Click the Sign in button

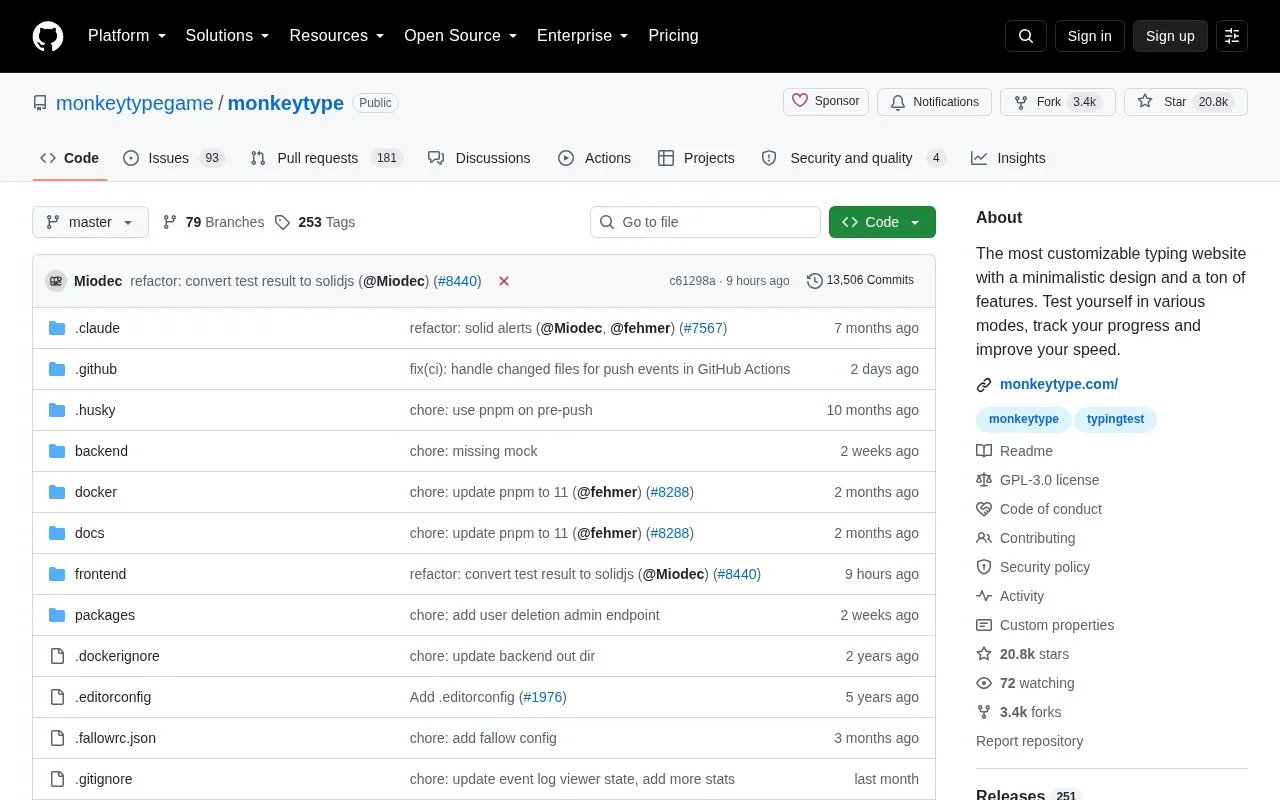(x=1089, y=36)
